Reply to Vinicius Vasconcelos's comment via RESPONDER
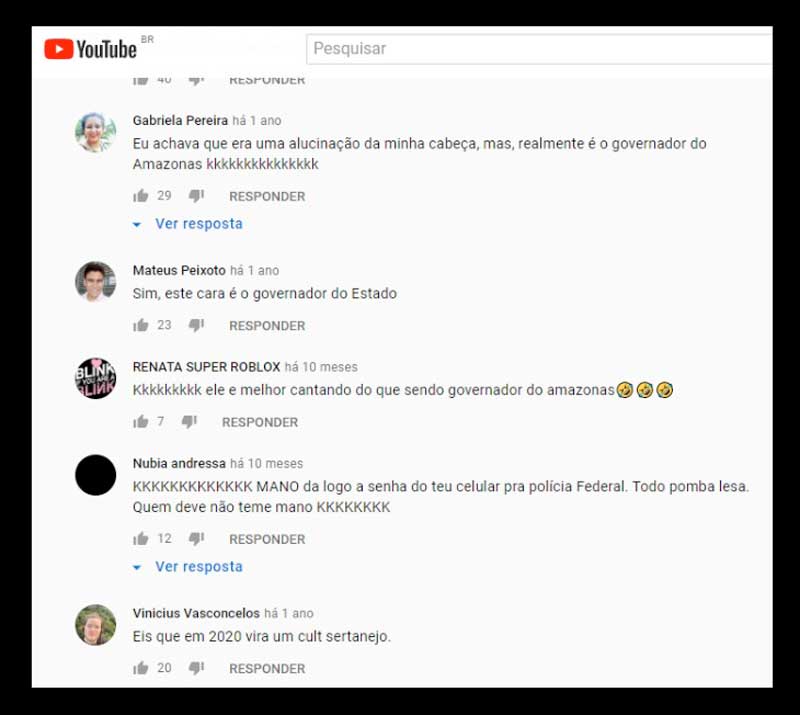The width and height of the screenshot is (800, 715). click(267, 669)
